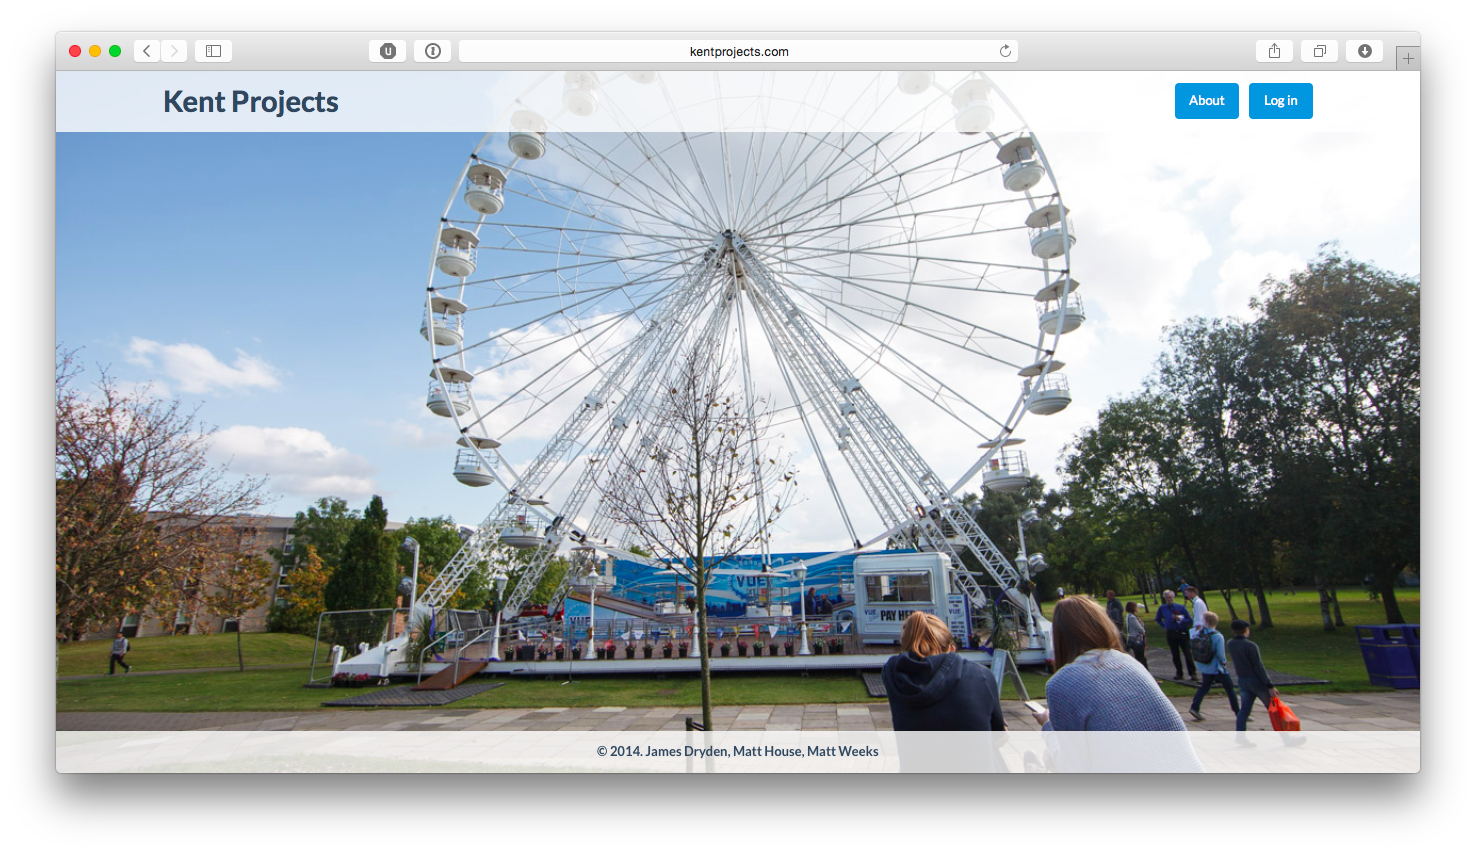Navigate back using the back arrow
Image resolution: width=1476 pixels, height=853 pixels.
click(146, 50)
